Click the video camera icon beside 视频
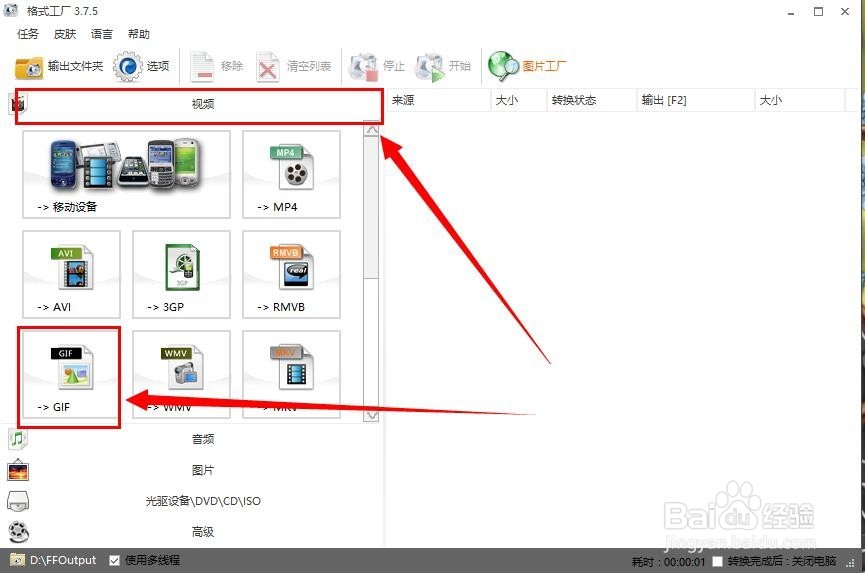This screenshot has width=865, height=573. tap(18, 103)
